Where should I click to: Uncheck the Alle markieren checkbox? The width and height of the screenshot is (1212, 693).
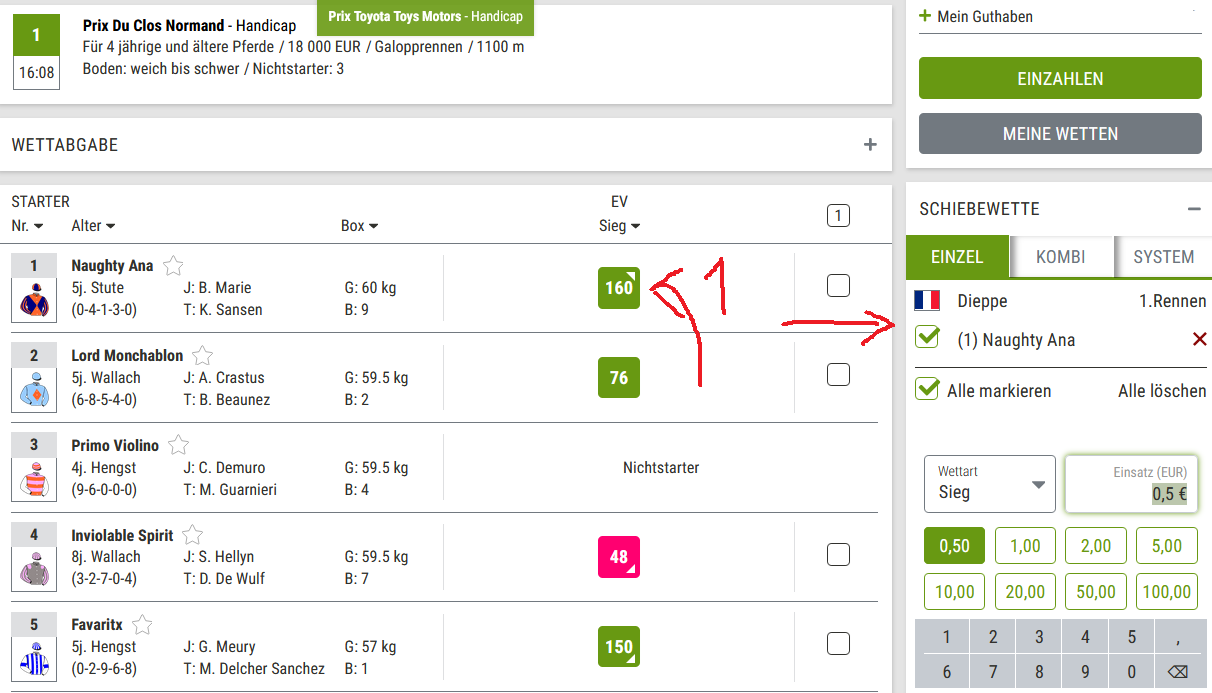coord(927,389)
